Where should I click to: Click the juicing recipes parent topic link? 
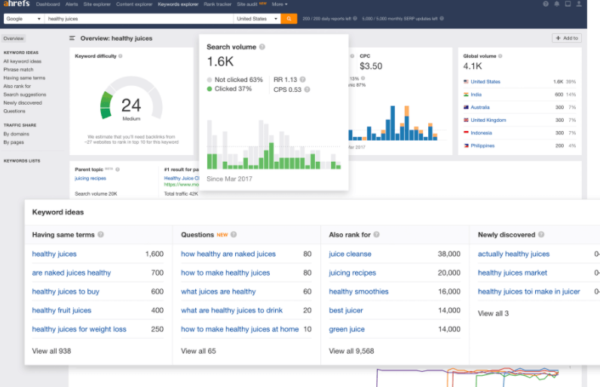[90, 178]
